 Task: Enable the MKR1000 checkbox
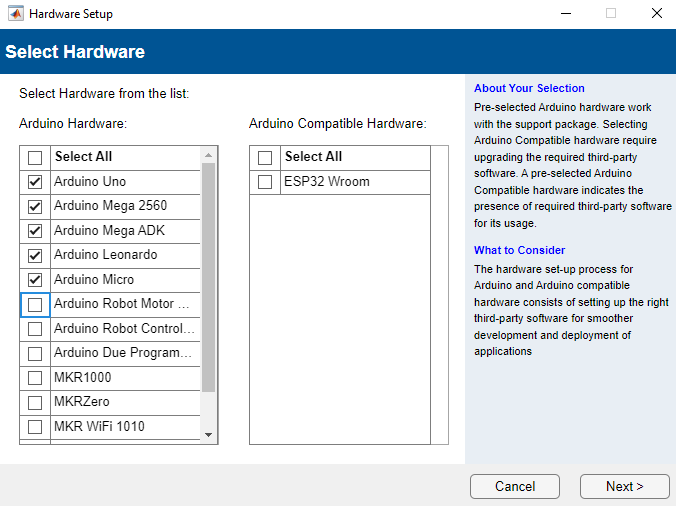point(35,378)
